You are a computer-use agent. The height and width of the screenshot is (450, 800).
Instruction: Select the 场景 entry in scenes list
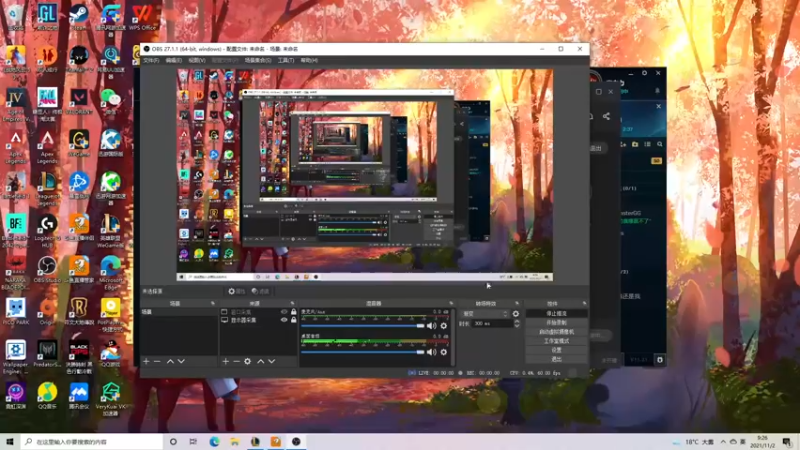click(x=179, y=312)
